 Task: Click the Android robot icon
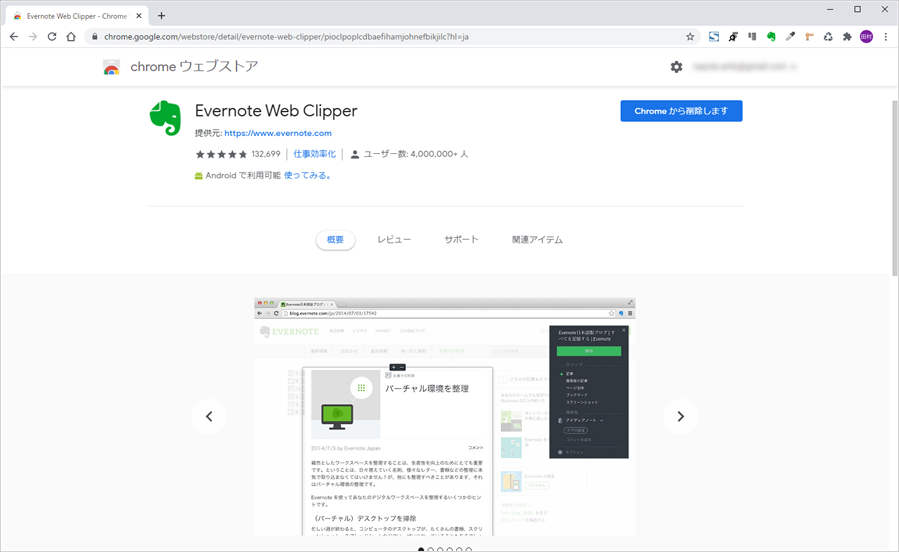[x=198, y=176]
